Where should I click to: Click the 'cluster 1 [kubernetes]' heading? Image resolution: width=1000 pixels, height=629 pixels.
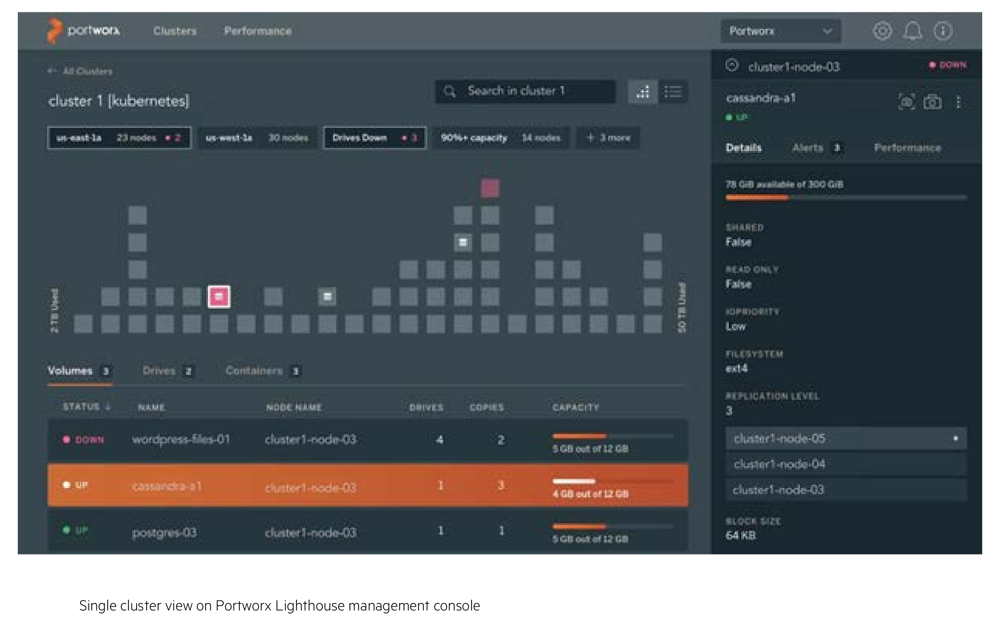pos(119,101)
